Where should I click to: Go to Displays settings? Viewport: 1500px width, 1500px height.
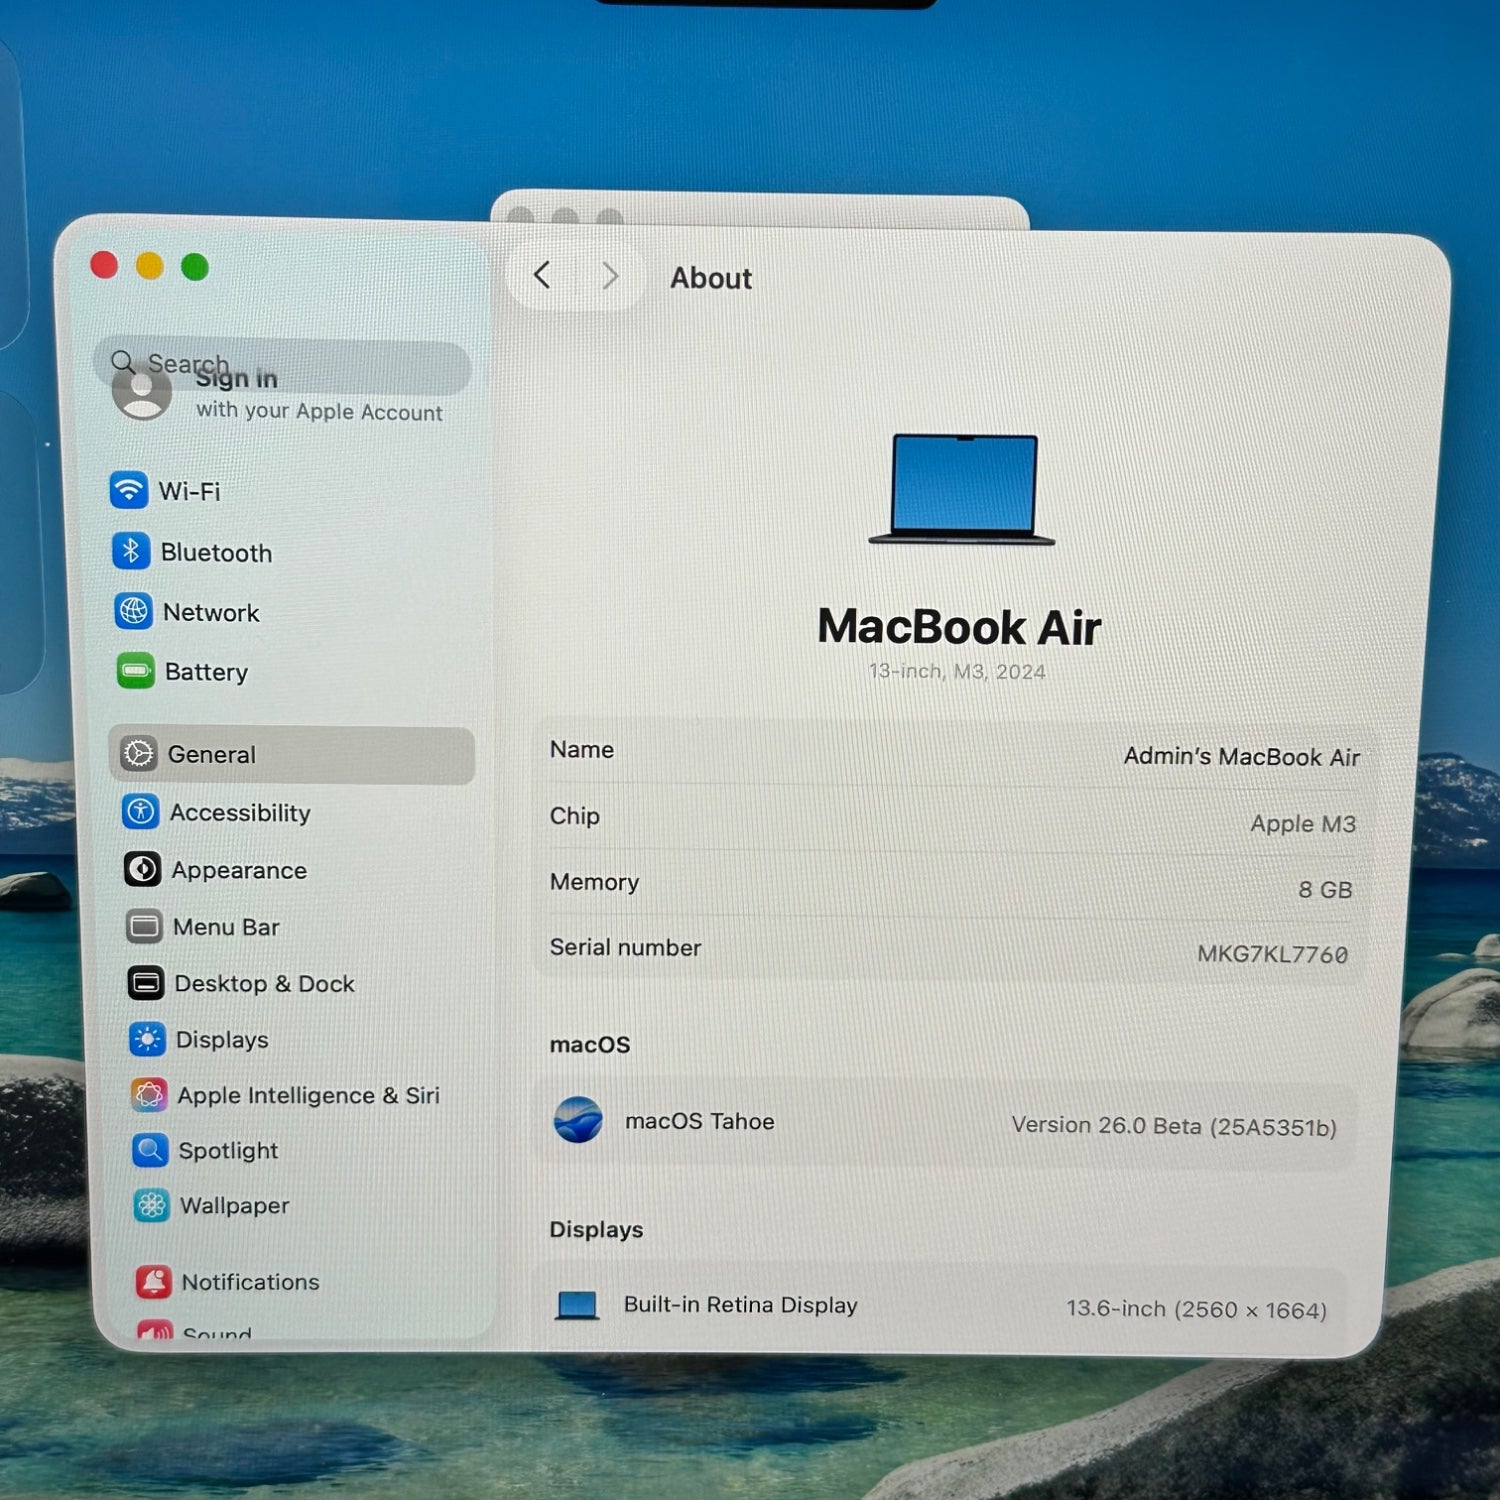(222, 1040)
